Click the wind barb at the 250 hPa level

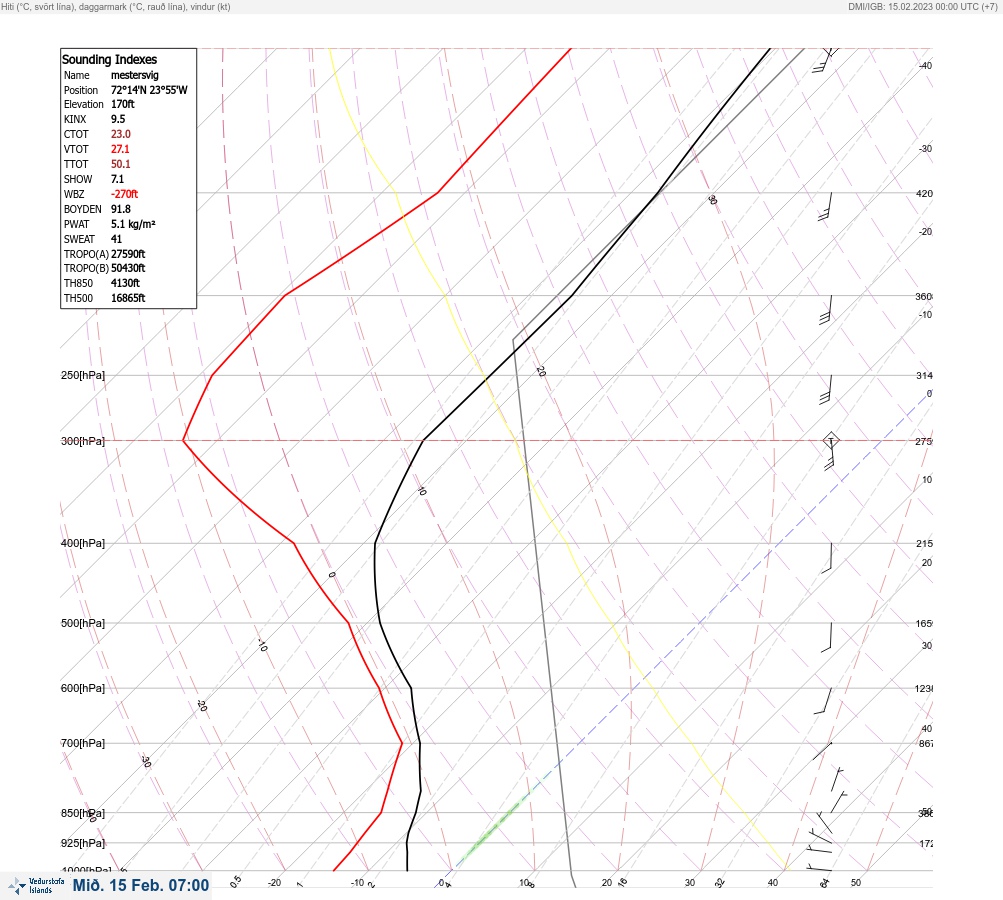pyautogui.click(x=826, y=390)
